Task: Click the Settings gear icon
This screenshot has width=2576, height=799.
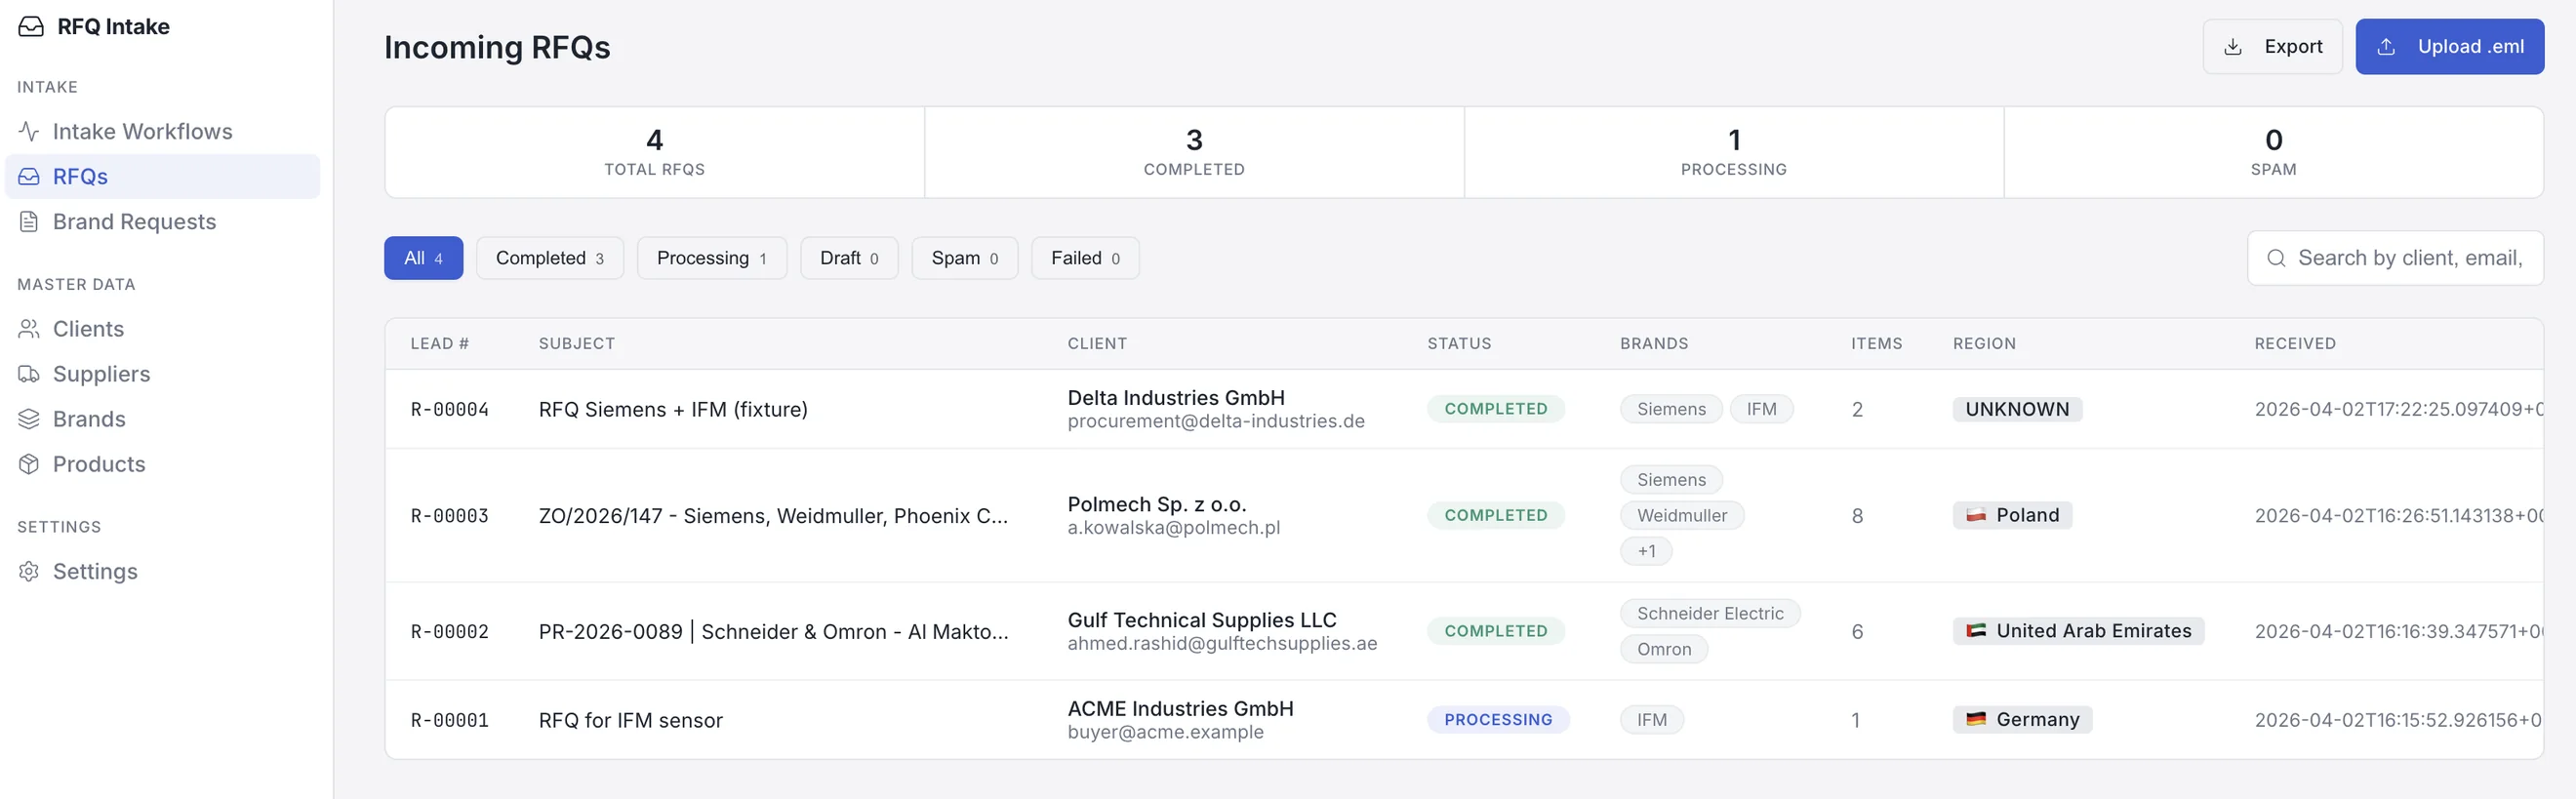Action: coord(29,571)
